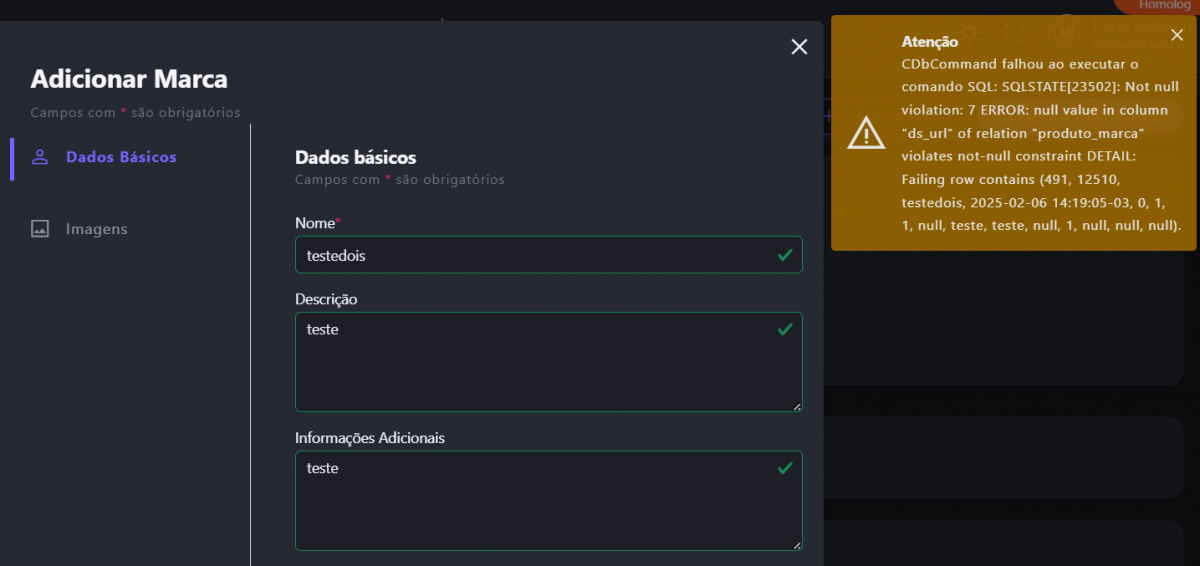Viewport: 1200px width, 566px height.
Task: Dismiss the Atenção error notification
Action: 1177,35
